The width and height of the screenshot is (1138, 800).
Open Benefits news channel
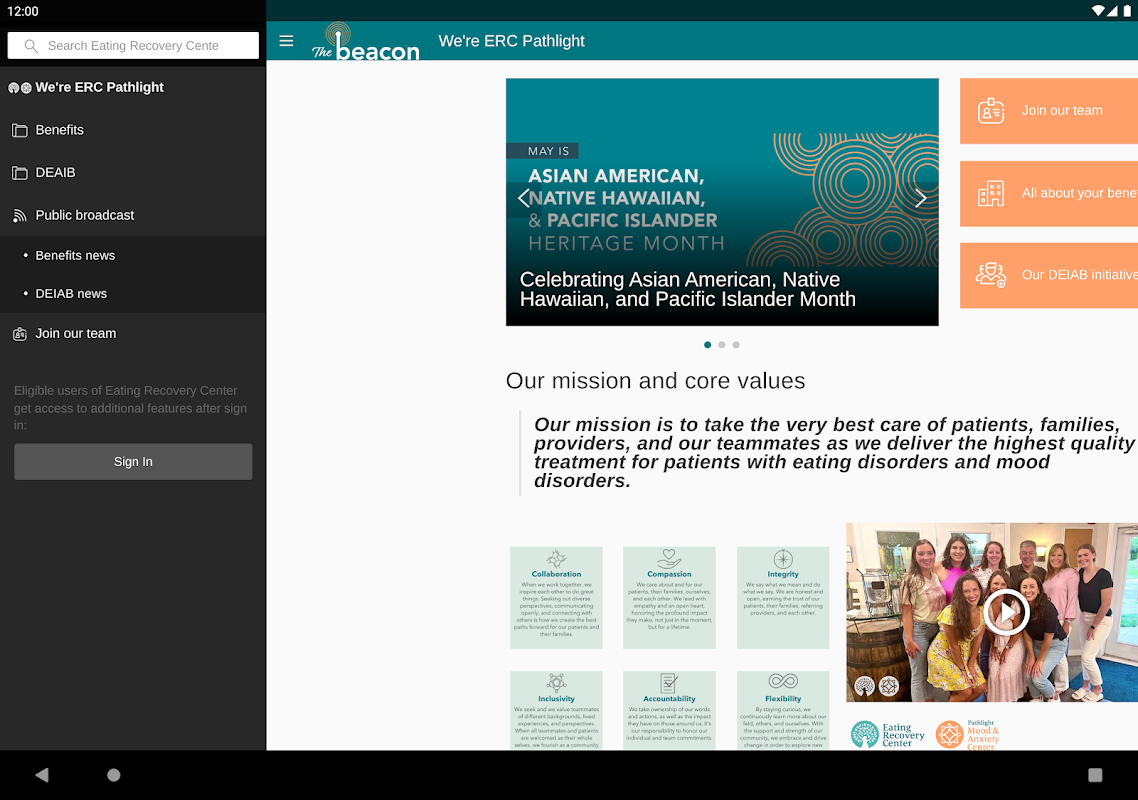(133, 256)
